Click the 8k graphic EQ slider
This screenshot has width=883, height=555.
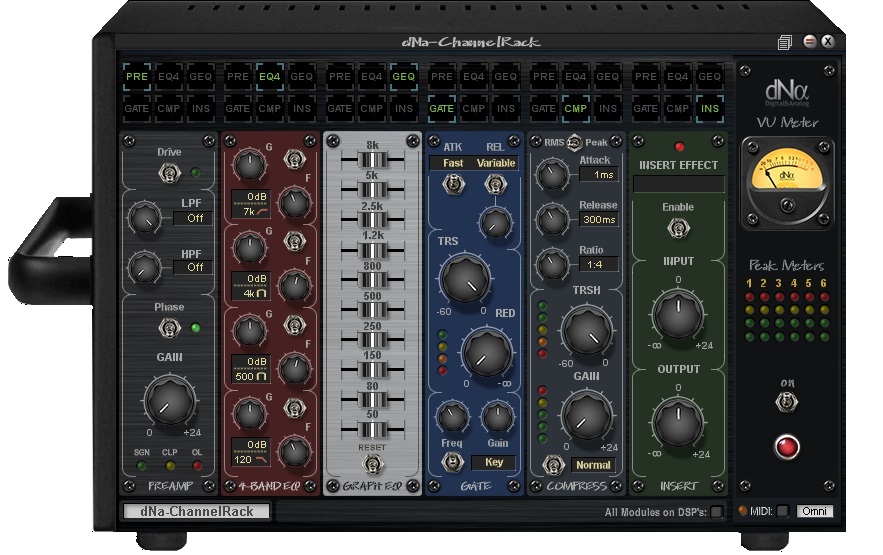372,160
